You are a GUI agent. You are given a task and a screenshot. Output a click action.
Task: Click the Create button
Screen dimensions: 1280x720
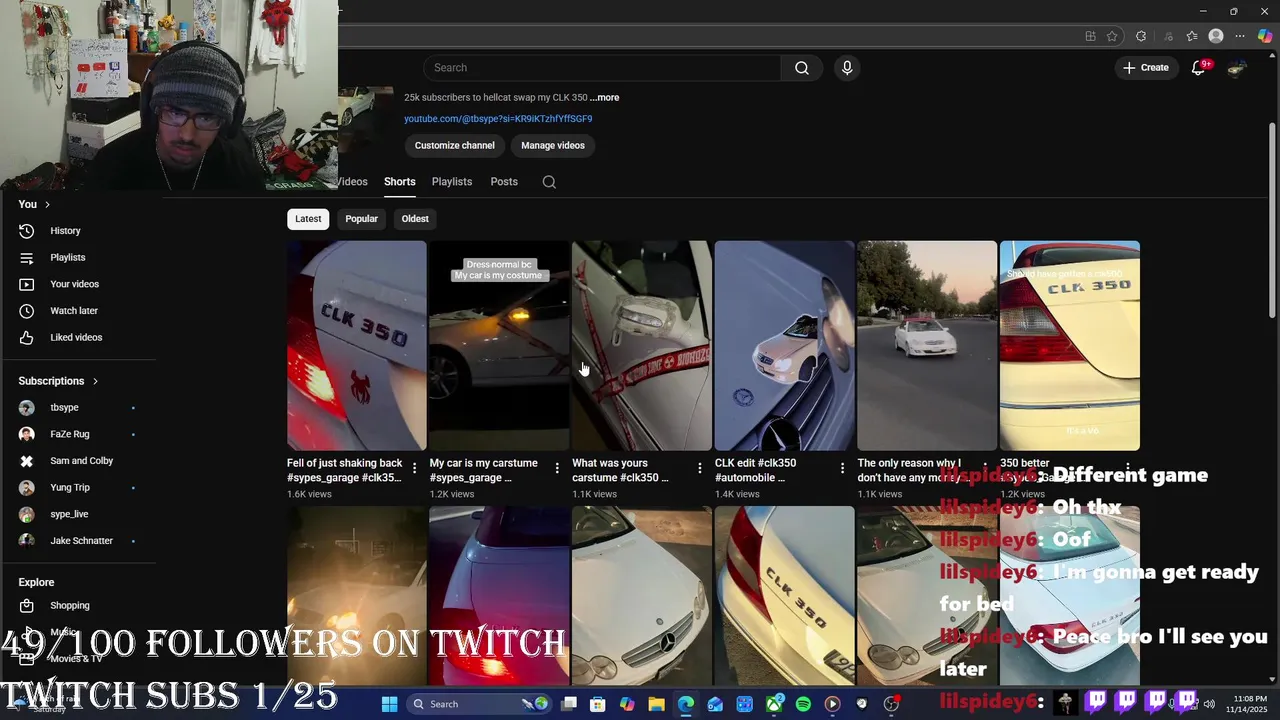click(x=1146, y=68)
